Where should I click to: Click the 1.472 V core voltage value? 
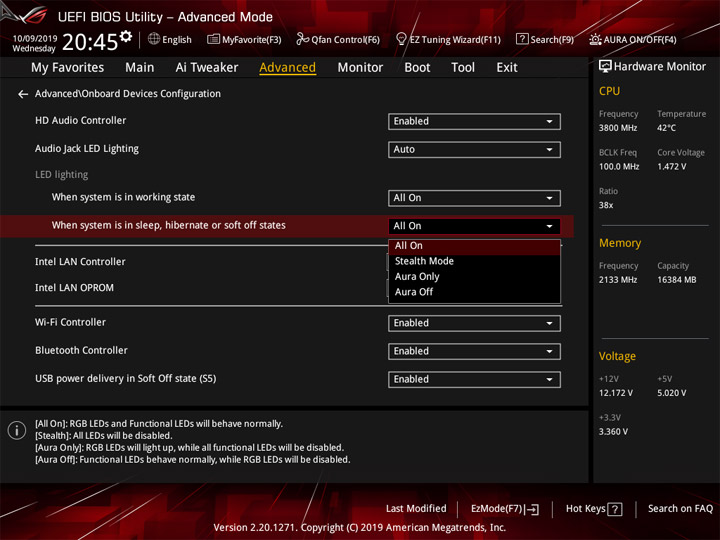point(671,167)
